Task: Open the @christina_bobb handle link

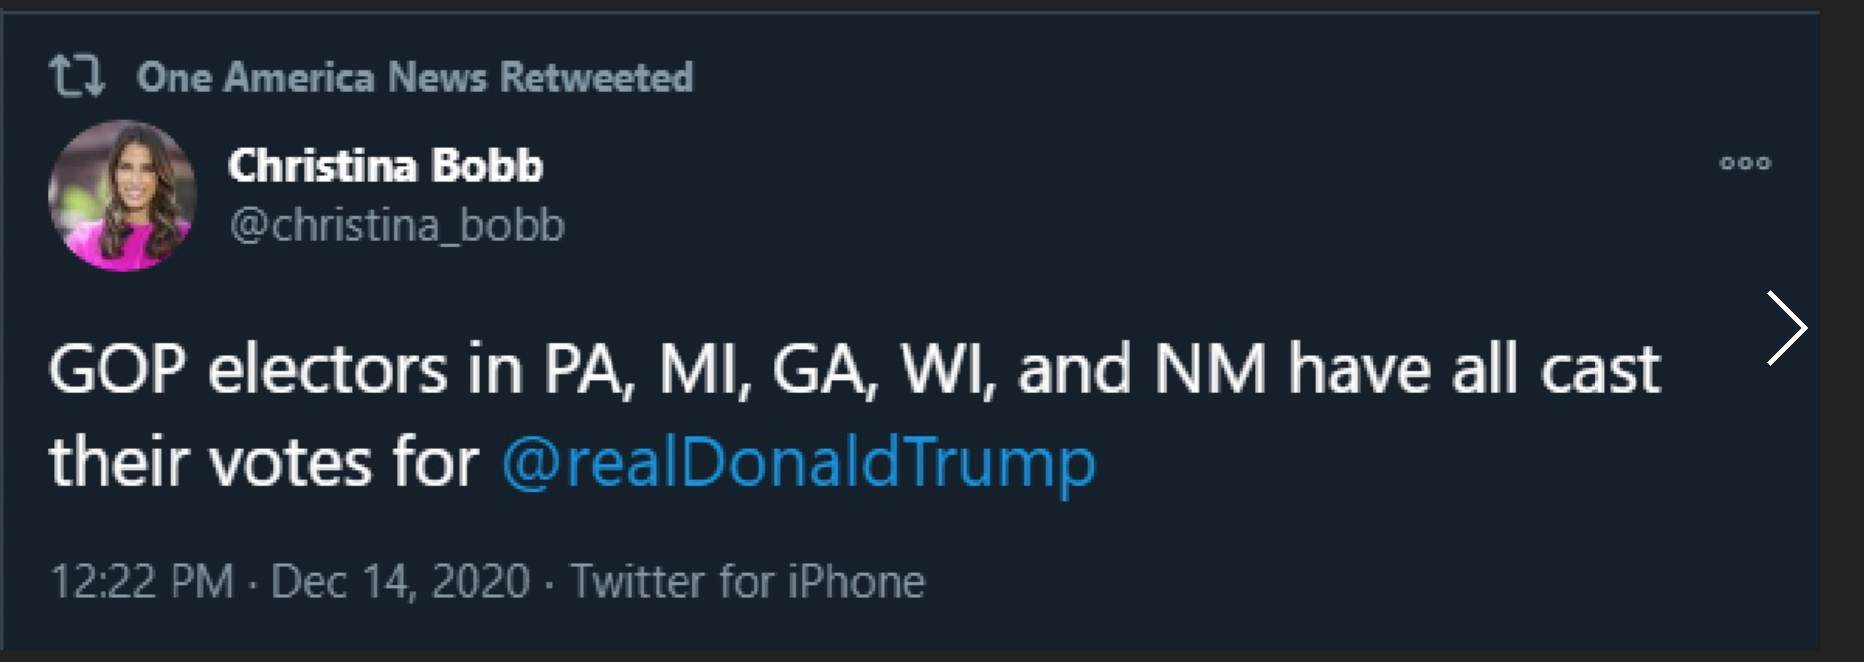Action: point(397,225)
